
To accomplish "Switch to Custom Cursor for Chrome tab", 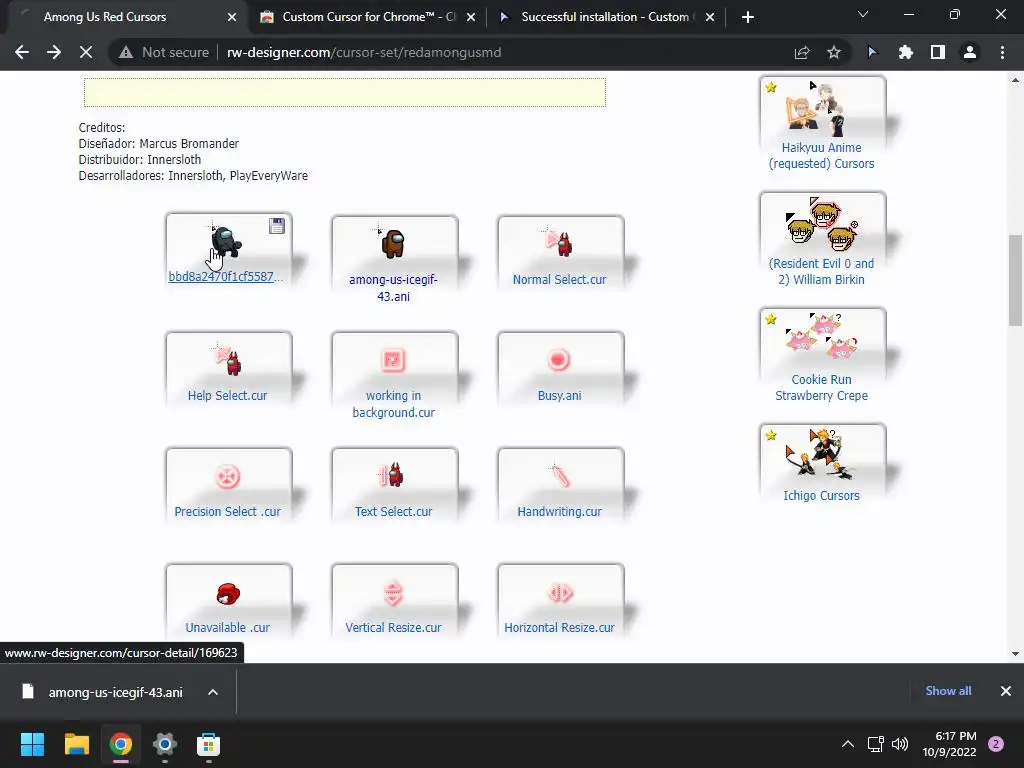I will [x=367, y=17].
